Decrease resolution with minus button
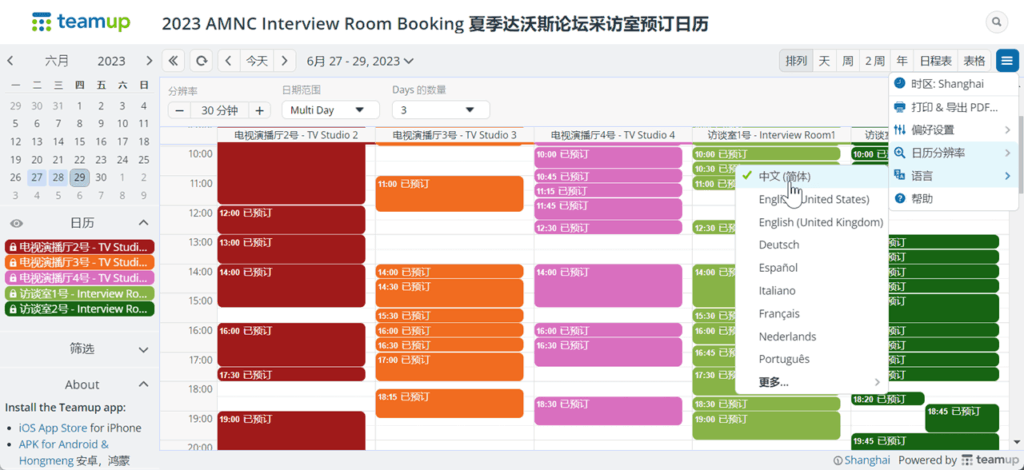The height and width of the screenshot is (470, 1024). pyautogui.click(x=179, y=110)
